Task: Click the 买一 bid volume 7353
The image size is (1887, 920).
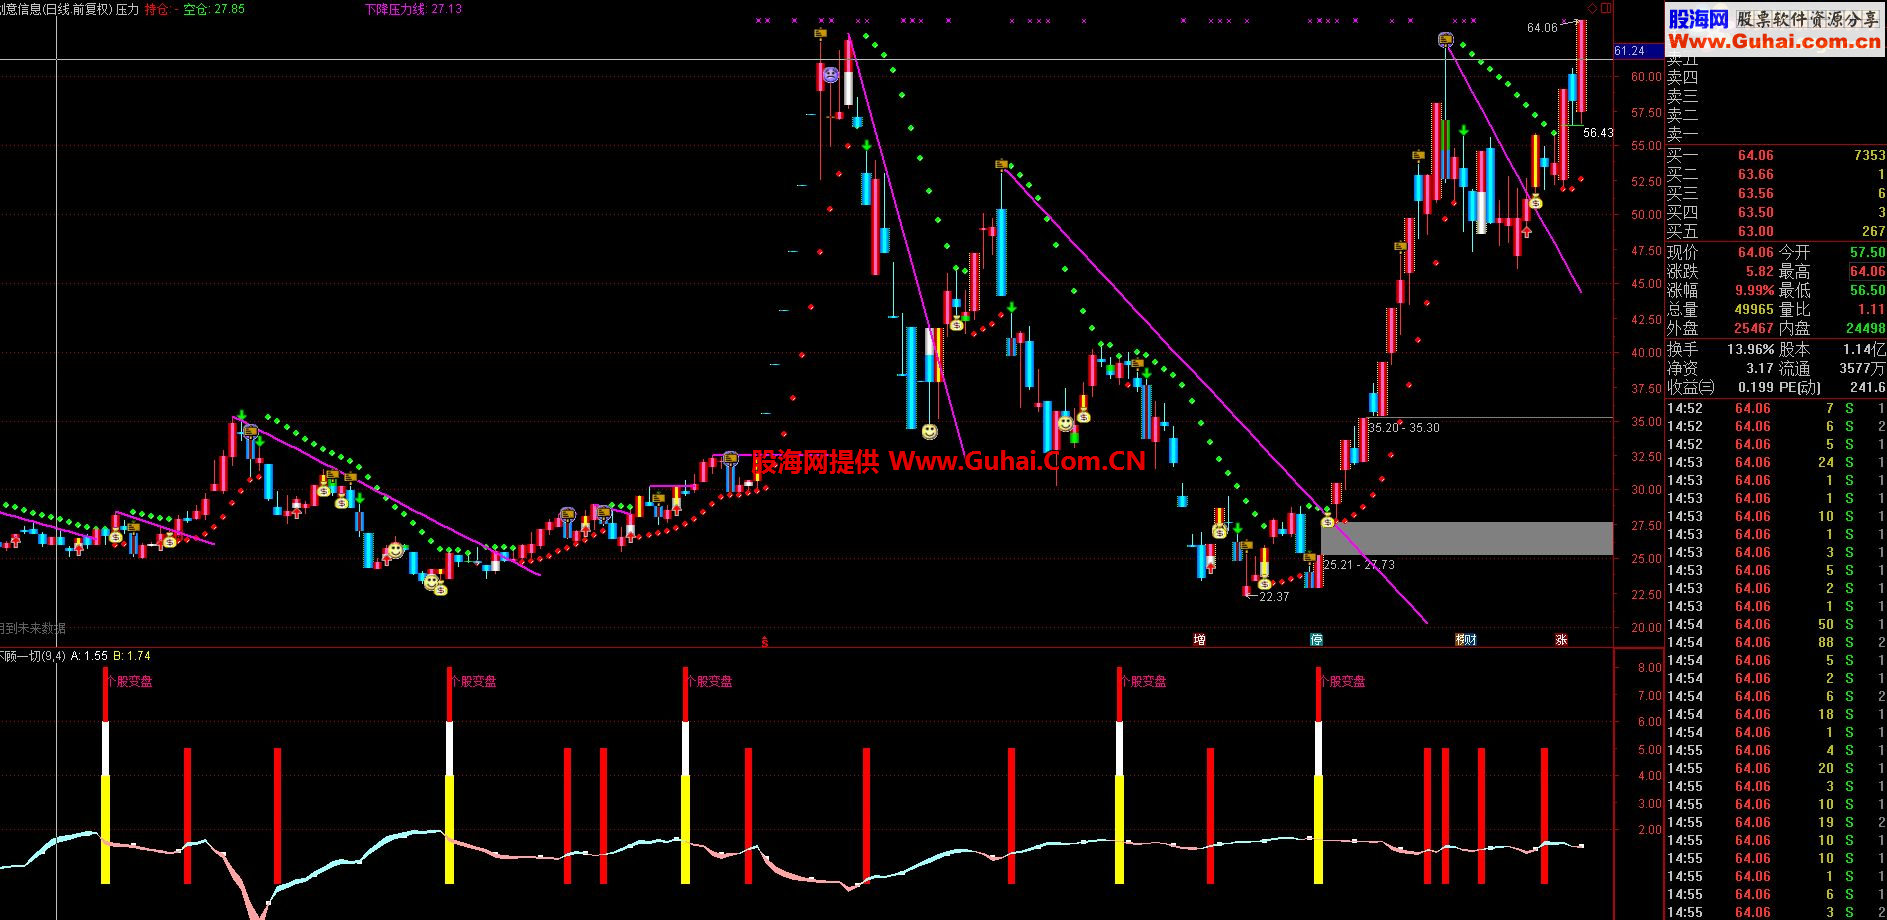Action: tap(1869, 156)
